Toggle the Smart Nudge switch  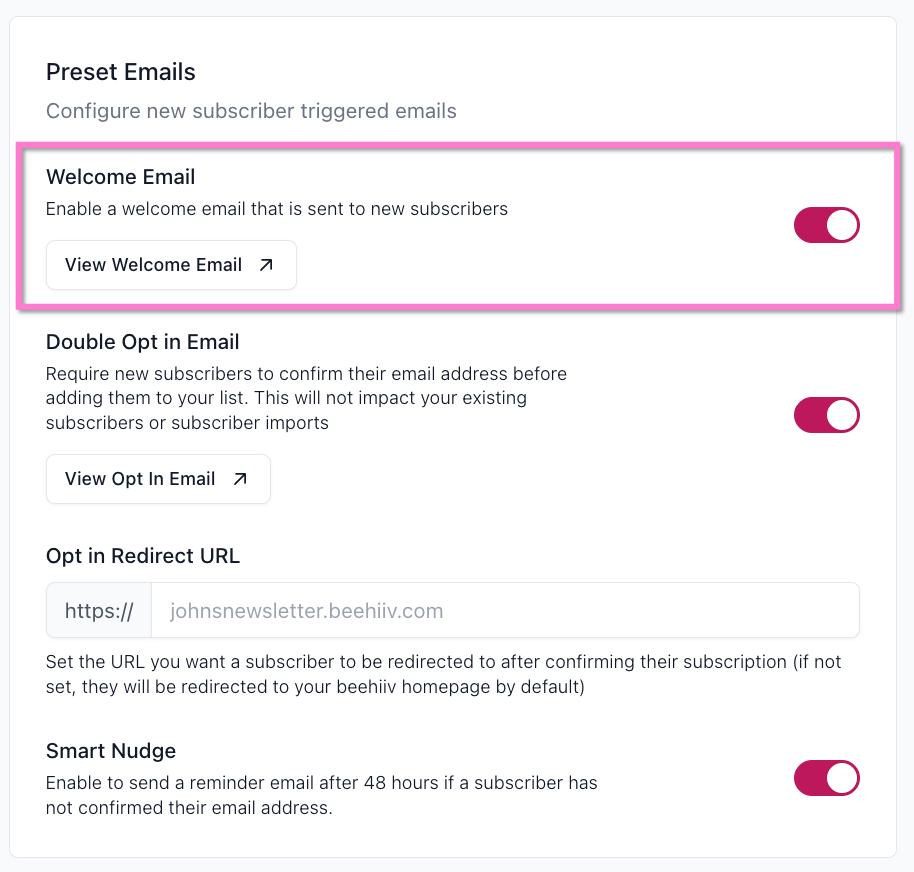point(827,778)
